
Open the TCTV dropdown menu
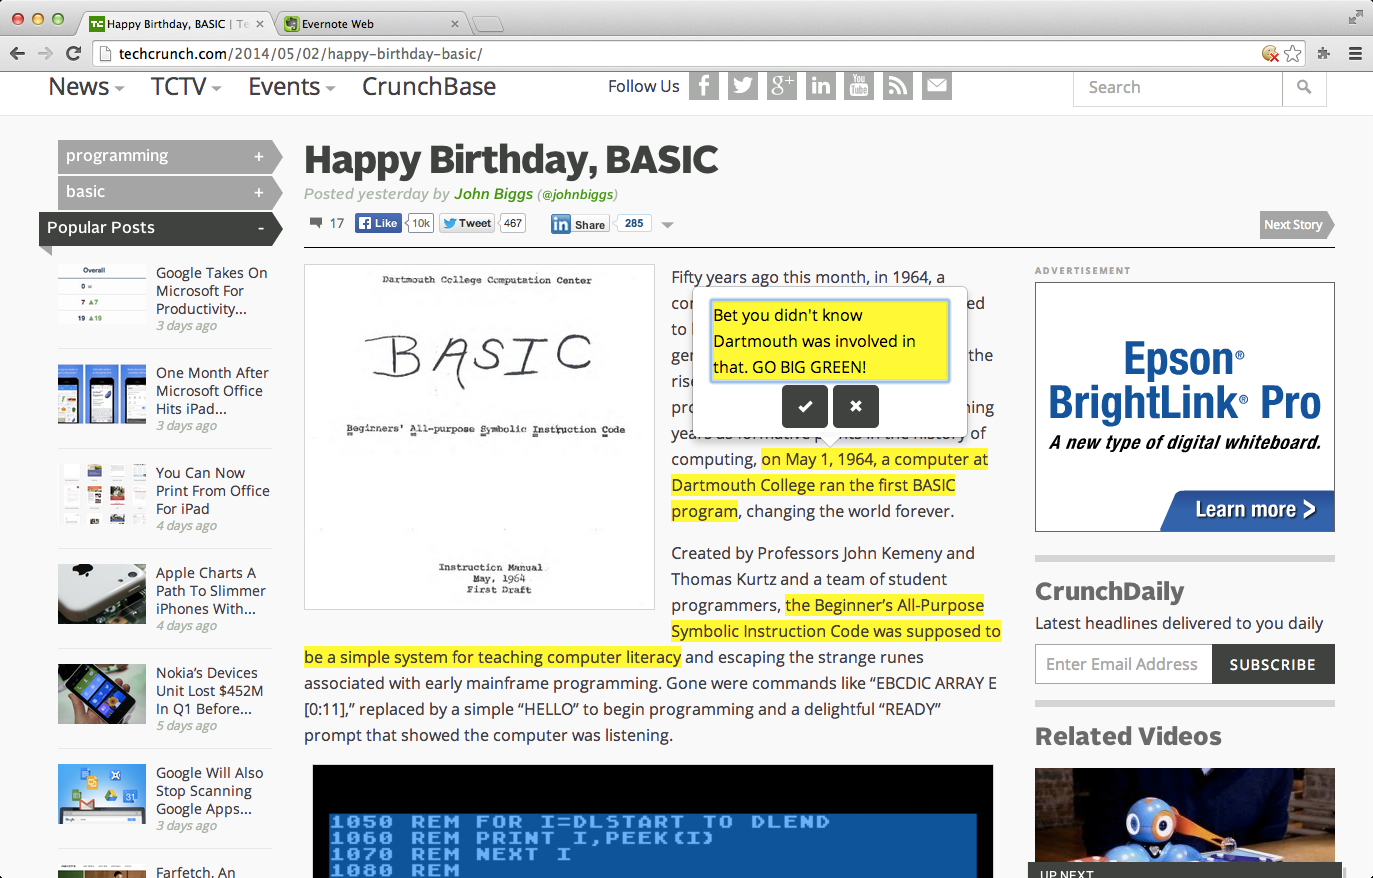(186, 87)
